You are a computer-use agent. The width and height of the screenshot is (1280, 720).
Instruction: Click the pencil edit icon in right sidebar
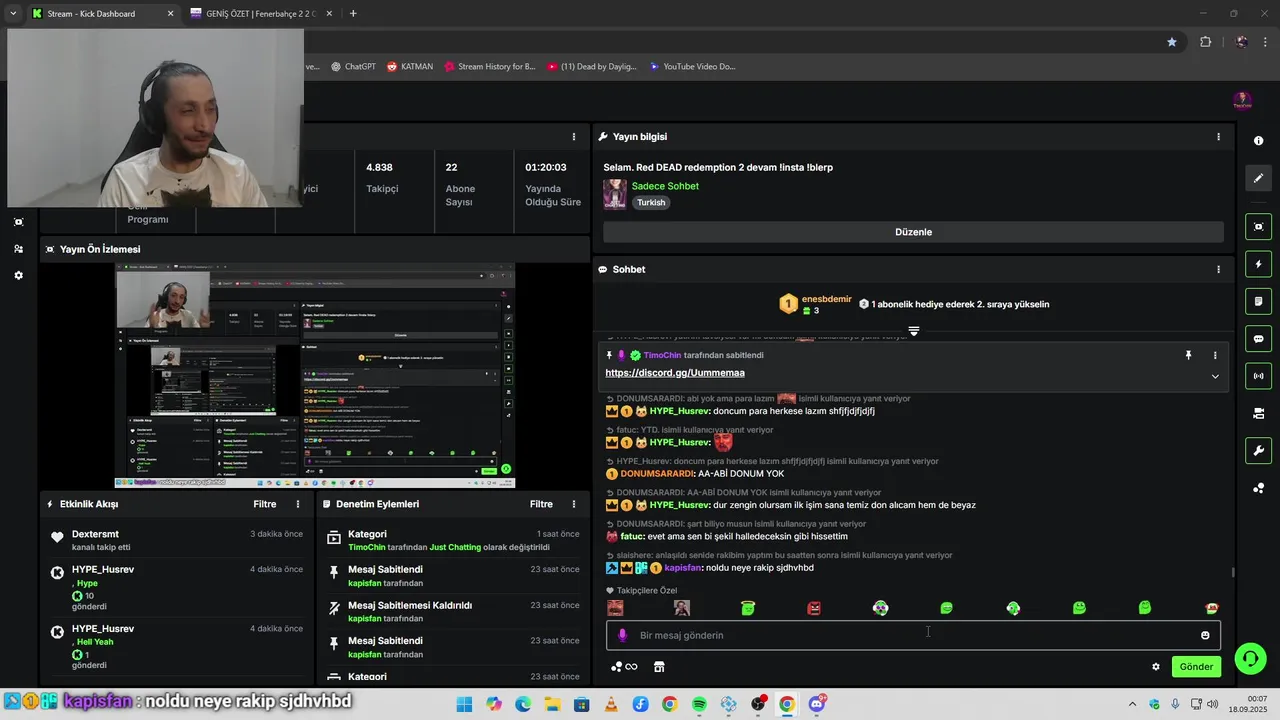pyautogui.click(x=1258, y=178)
